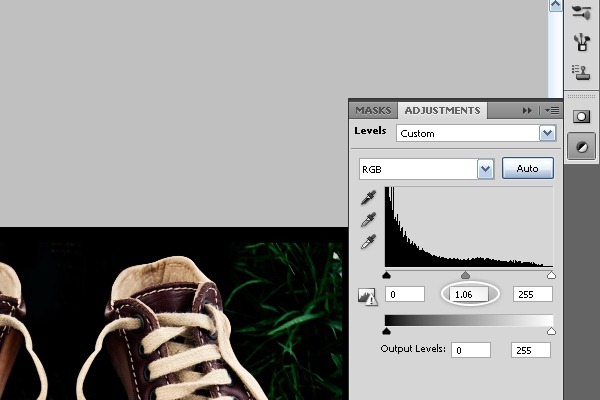Select the gray point eyedropper

pyautogui.click(x=369, y=219)
